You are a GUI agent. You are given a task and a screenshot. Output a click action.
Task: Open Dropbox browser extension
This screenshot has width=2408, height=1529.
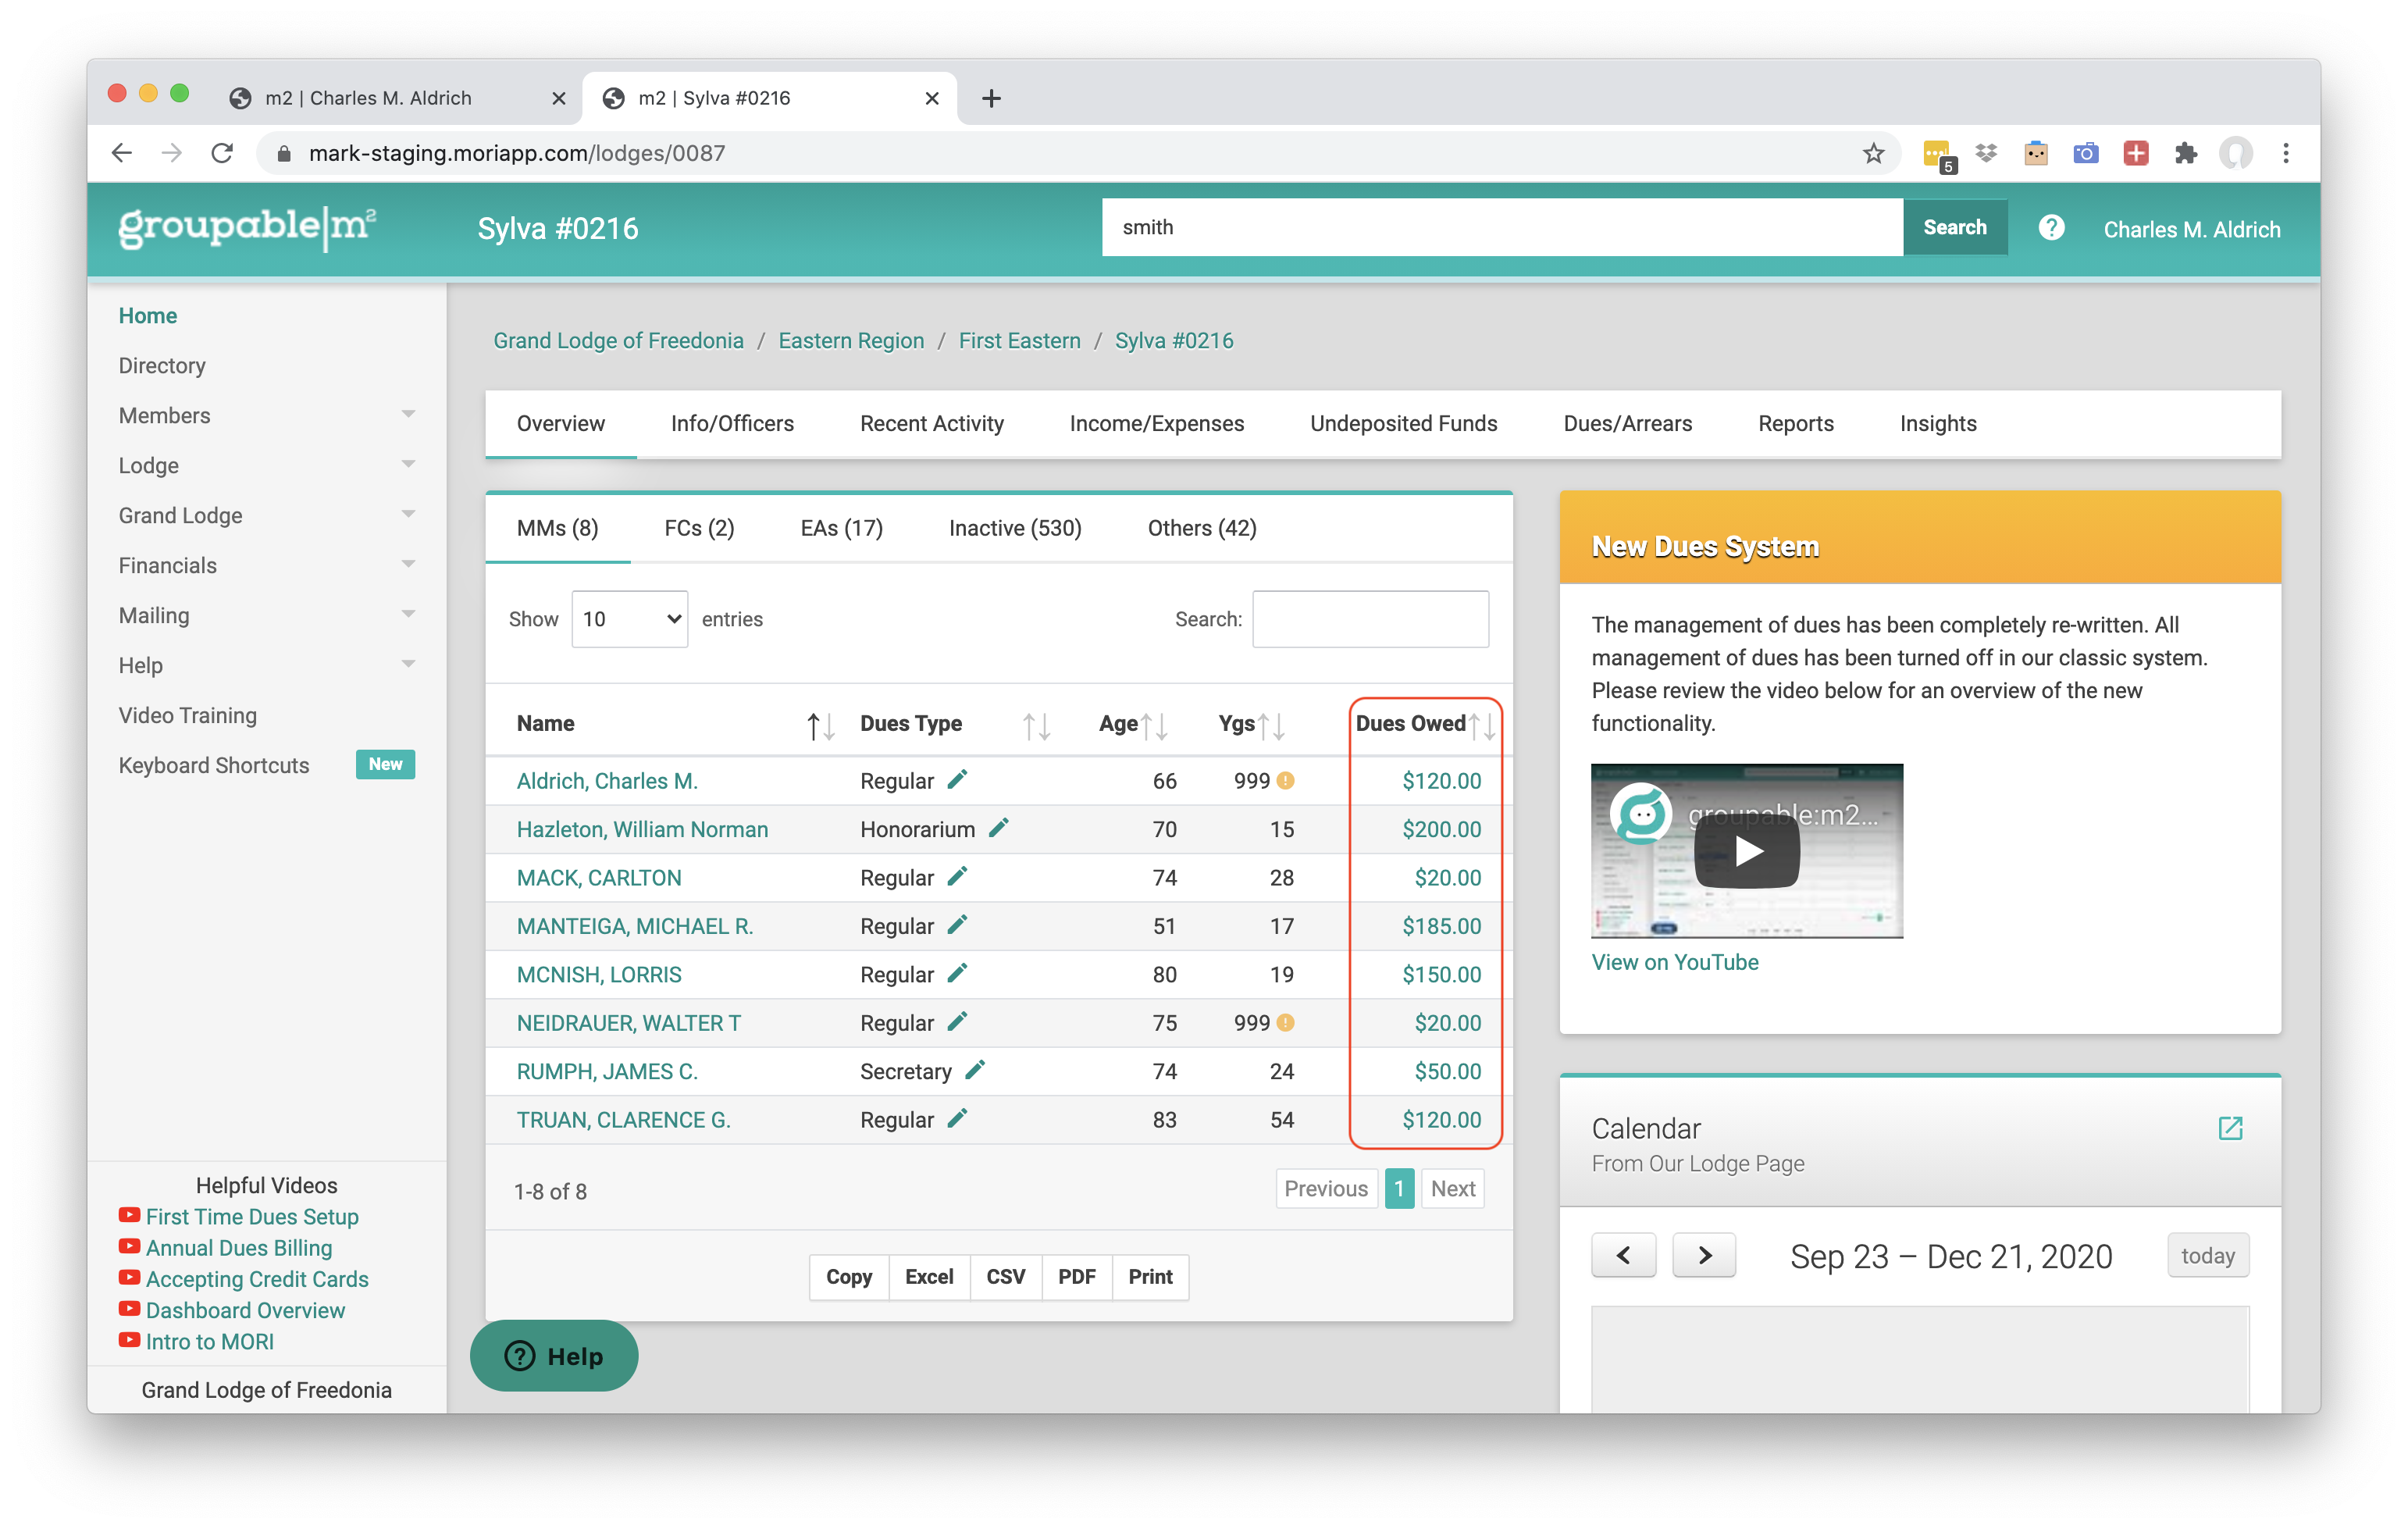click(1986, 153)
